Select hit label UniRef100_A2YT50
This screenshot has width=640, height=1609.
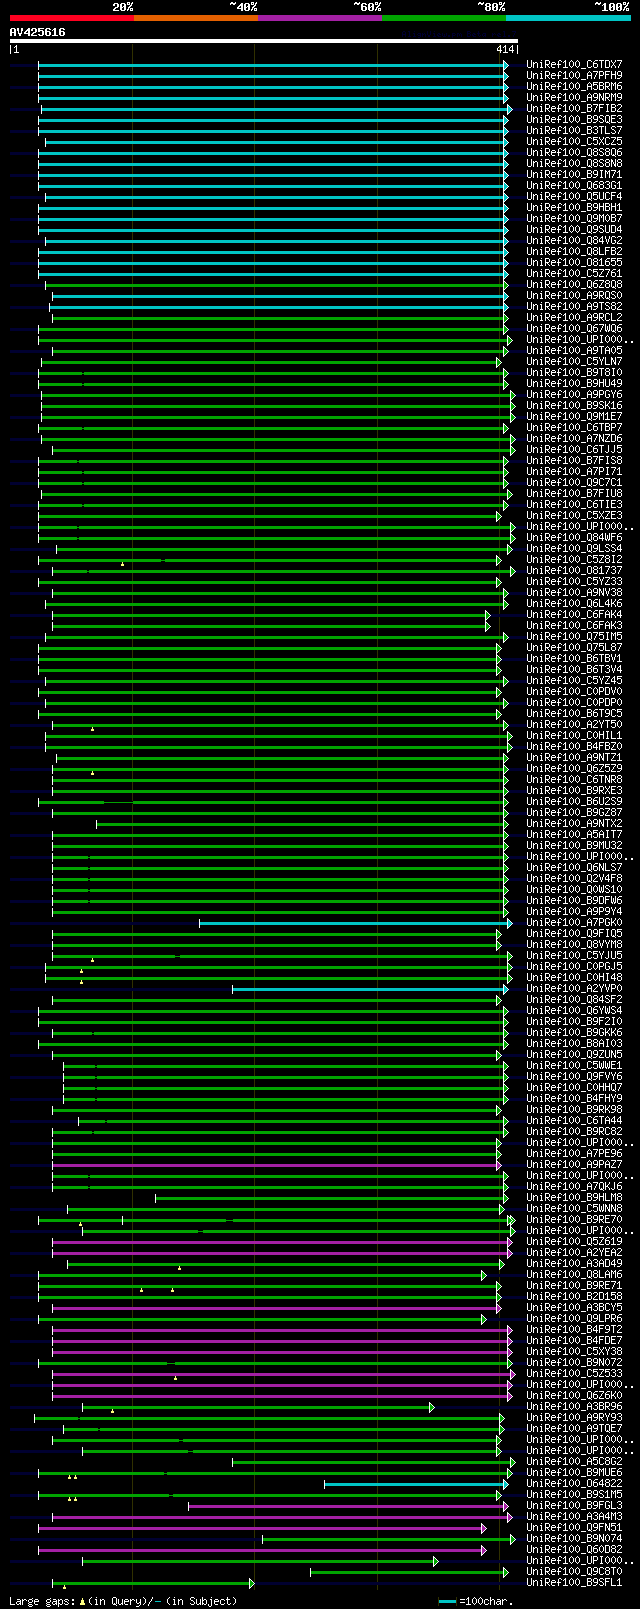tap(574, 724)
